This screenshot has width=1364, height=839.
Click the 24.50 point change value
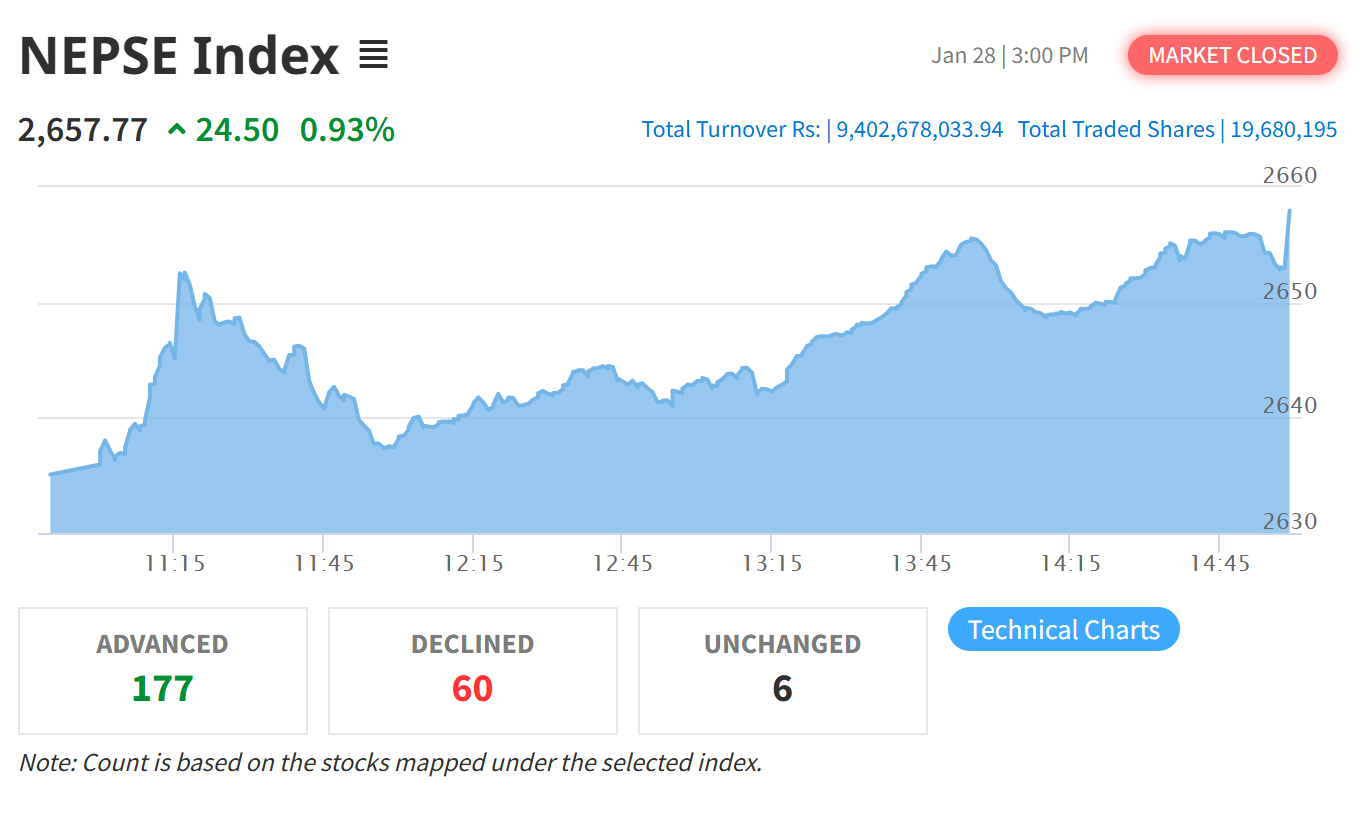237,130
